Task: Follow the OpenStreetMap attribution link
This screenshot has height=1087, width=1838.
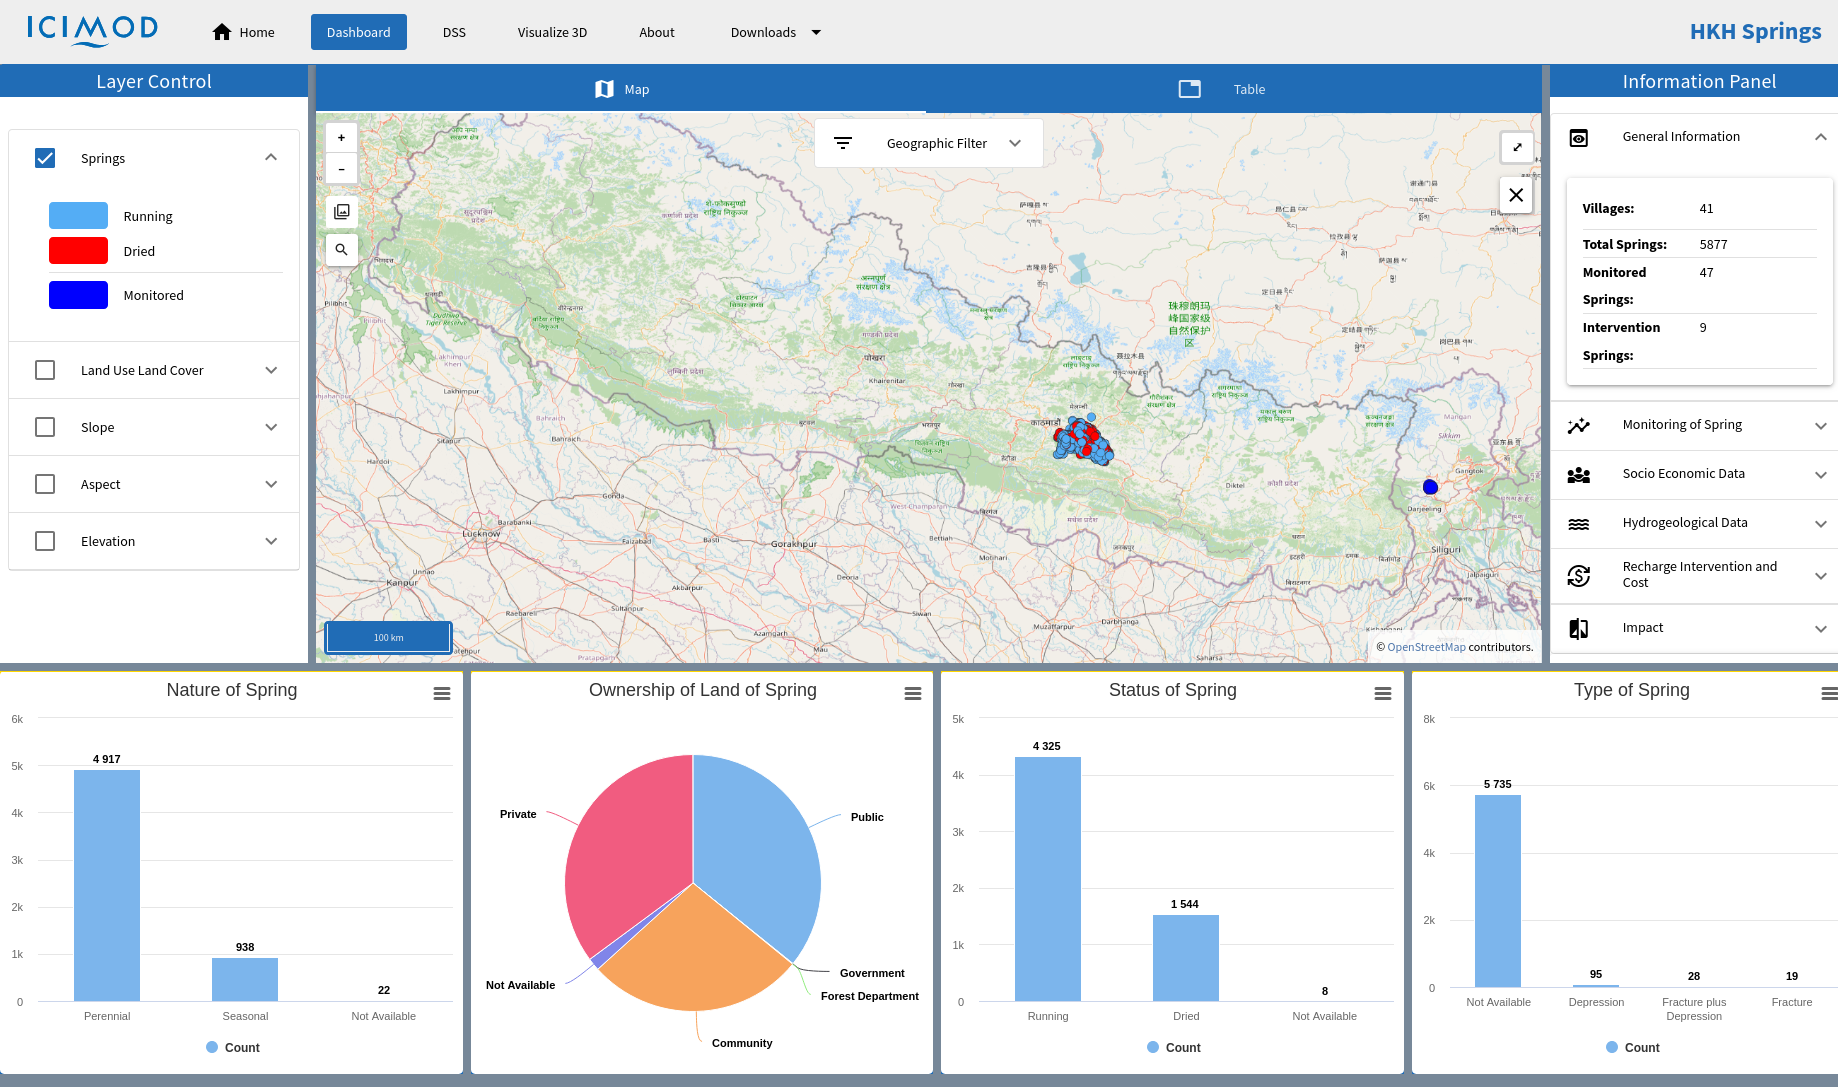Action: (x=1426, y=647)
